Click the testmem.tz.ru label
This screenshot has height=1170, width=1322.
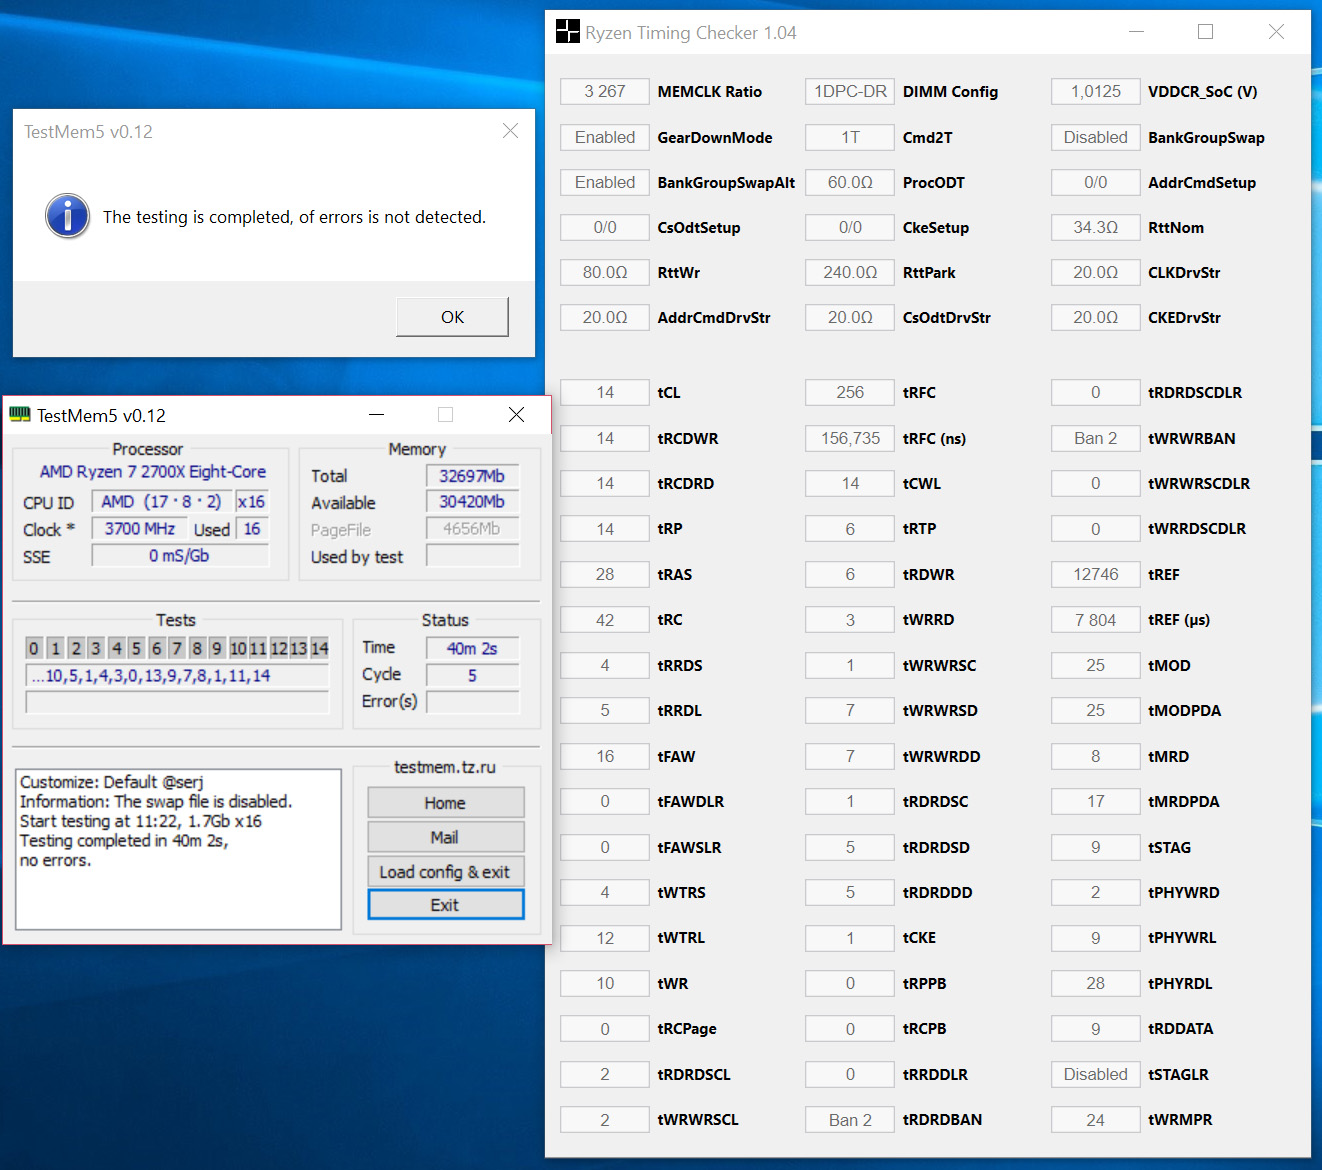[x=445, y=767]
